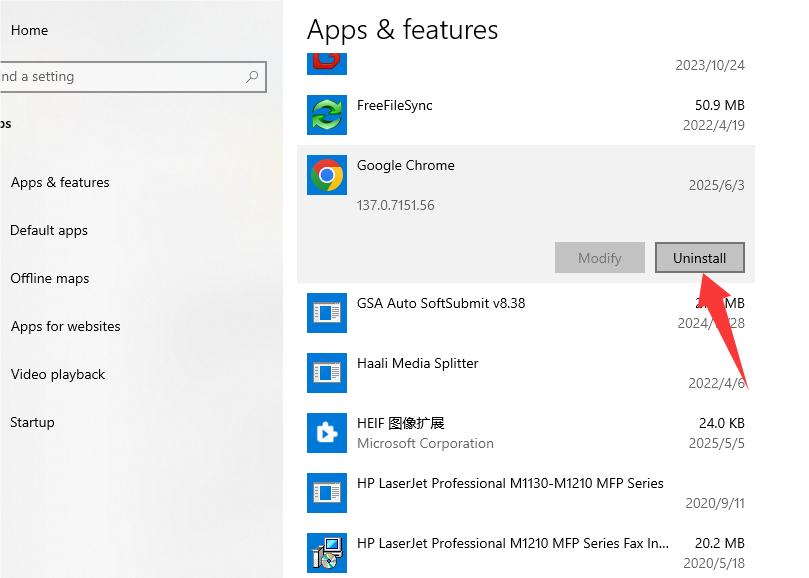This screenshot has height=578, width=809.
Task: Open Apps & features sidebar page
Action: [x=60, y=182]
